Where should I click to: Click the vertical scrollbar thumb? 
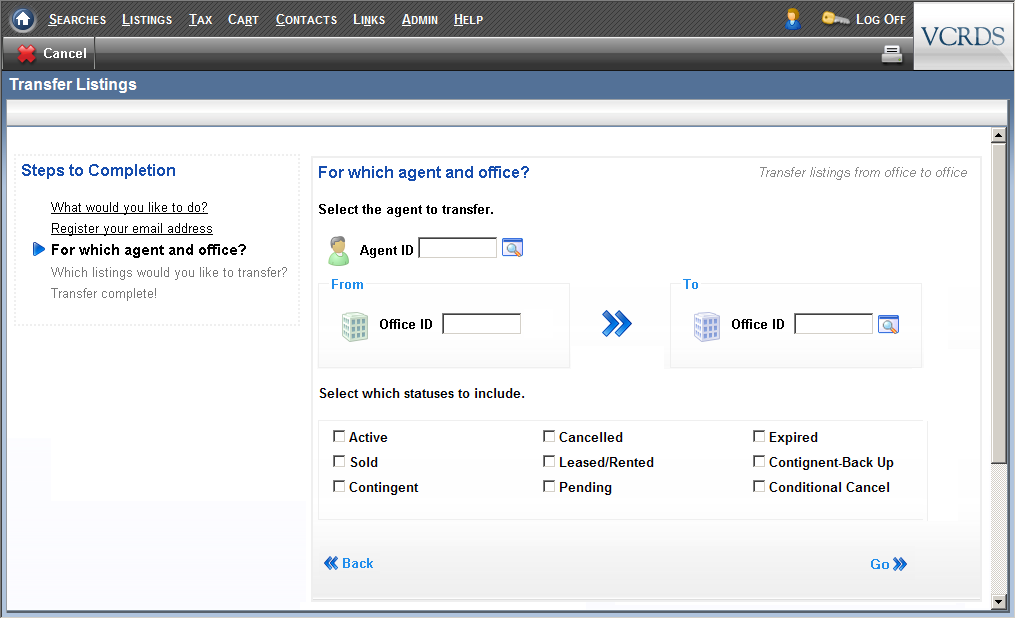pos(999,303)
